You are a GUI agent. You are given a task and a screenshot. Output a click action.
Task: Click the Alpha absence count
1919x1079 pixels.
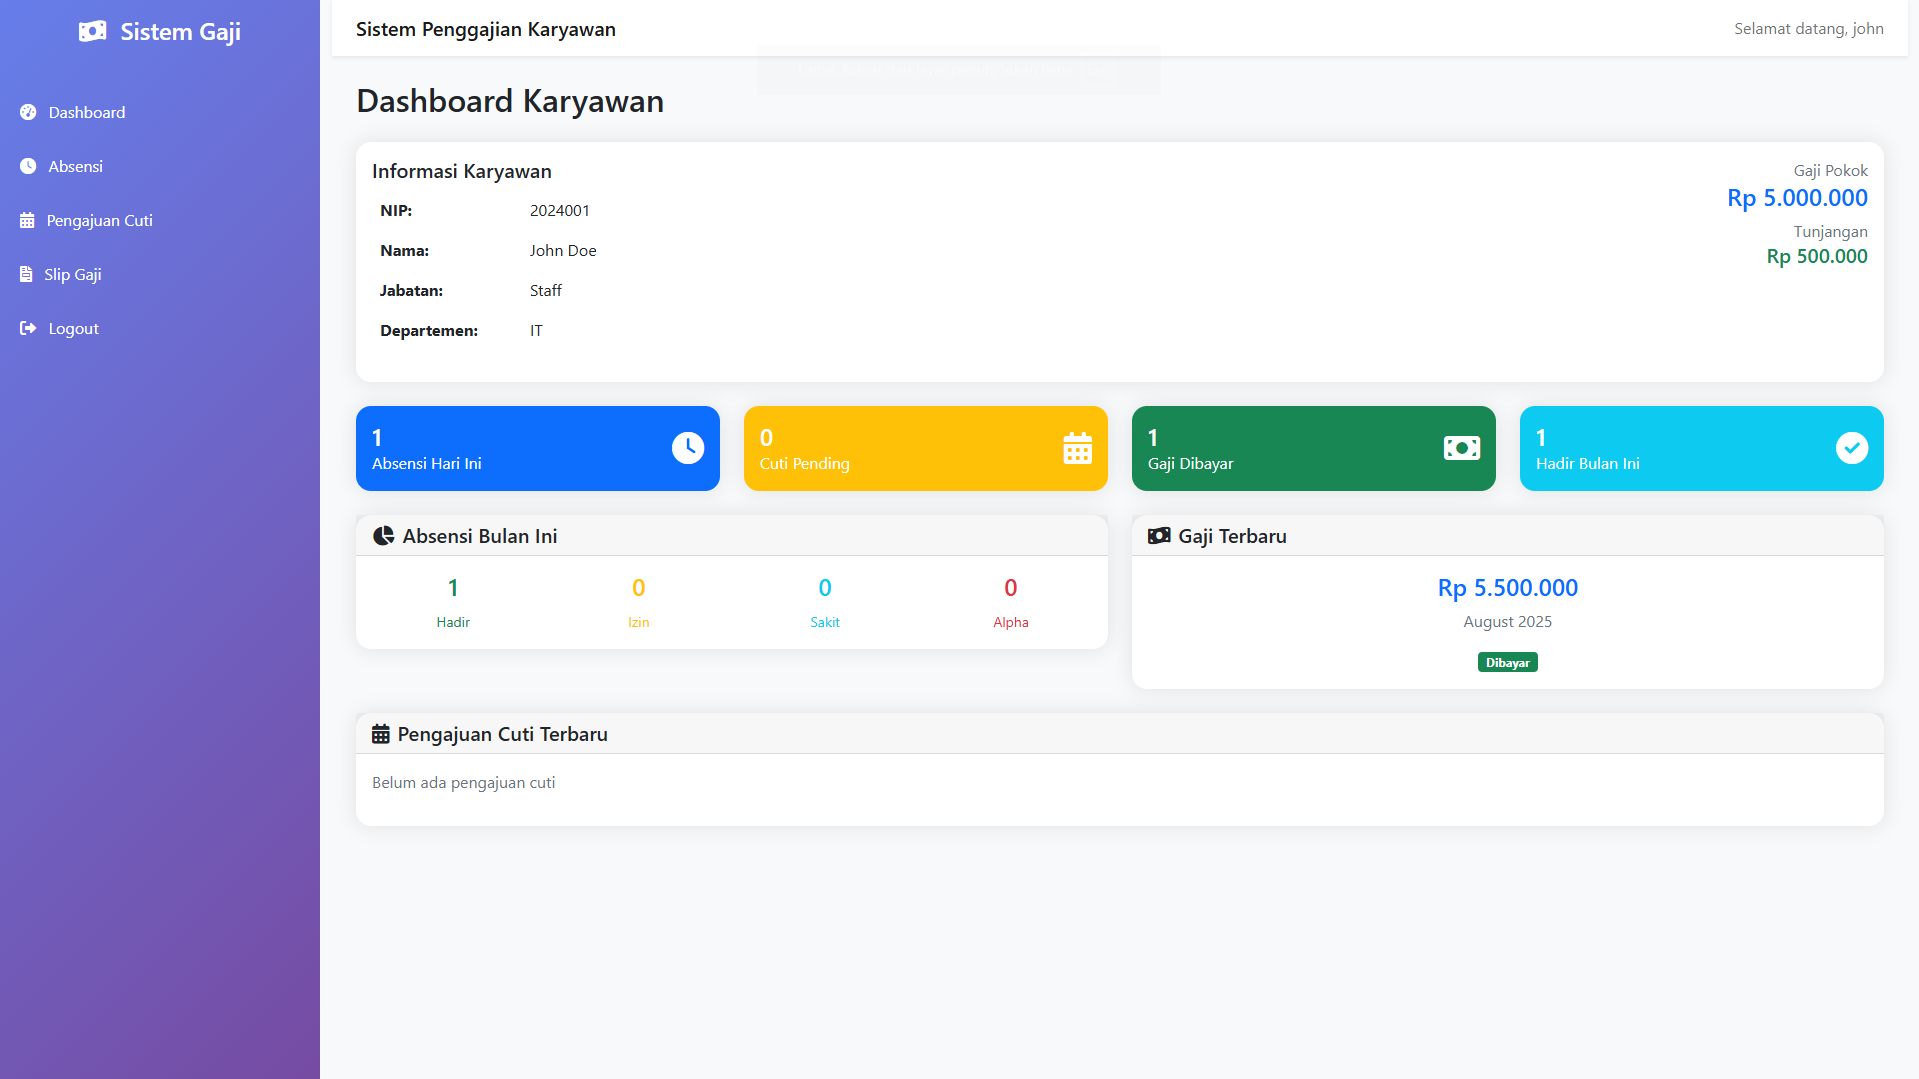pos(1010,588)
